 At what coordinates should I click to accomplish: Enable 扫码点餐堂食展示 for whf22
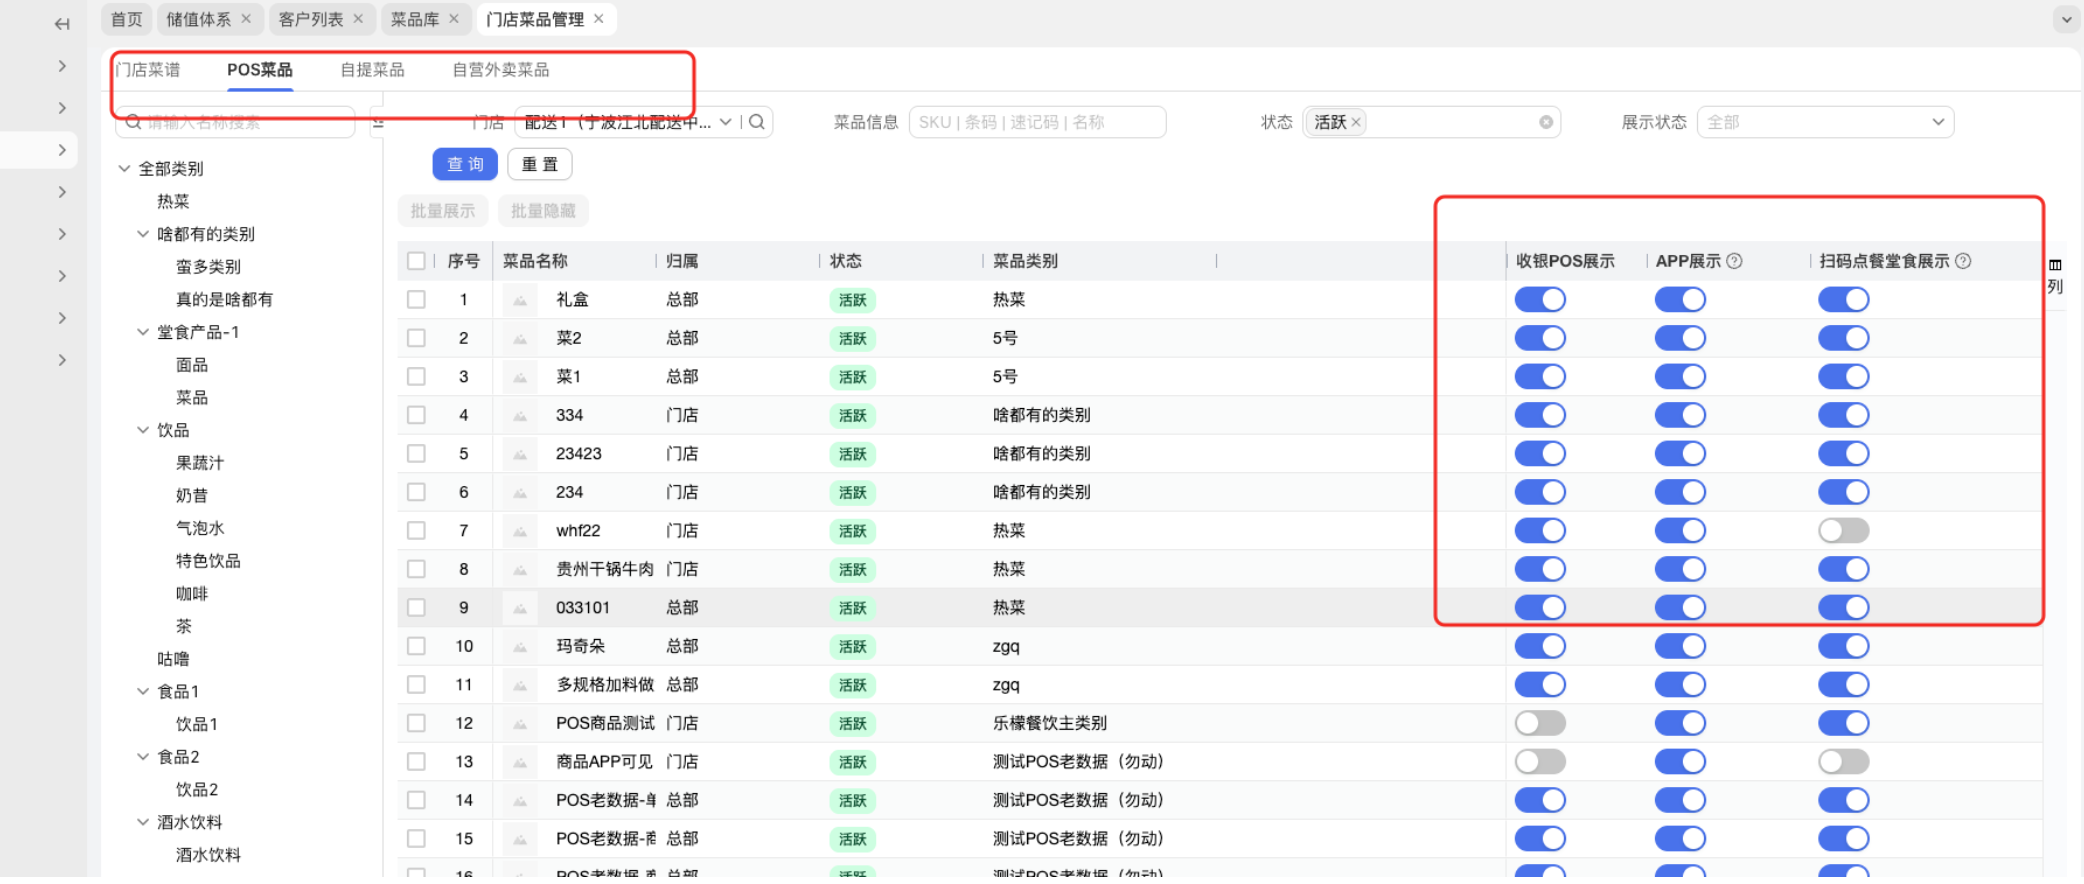[1844, 531]
